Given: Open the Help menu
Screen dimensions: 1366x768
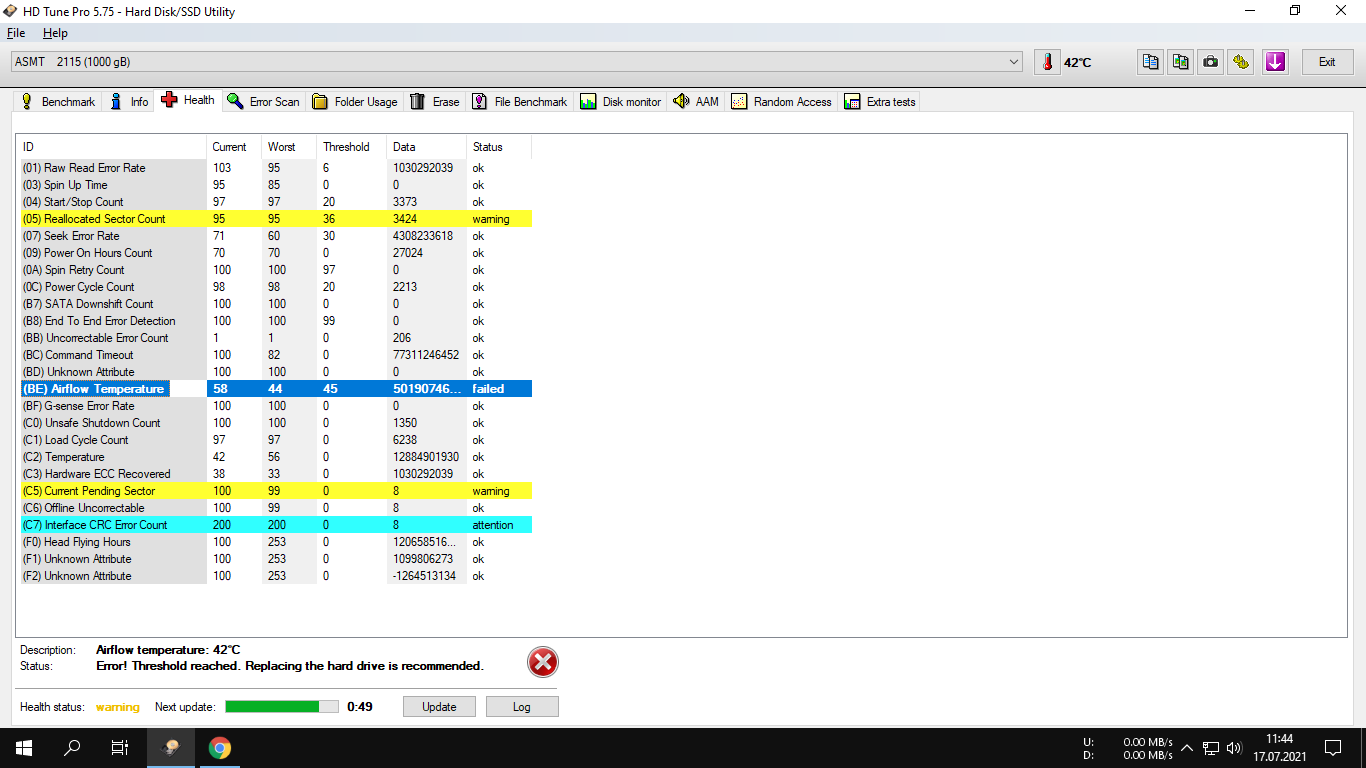Looking at the screenshot, I should pos(55,33).
